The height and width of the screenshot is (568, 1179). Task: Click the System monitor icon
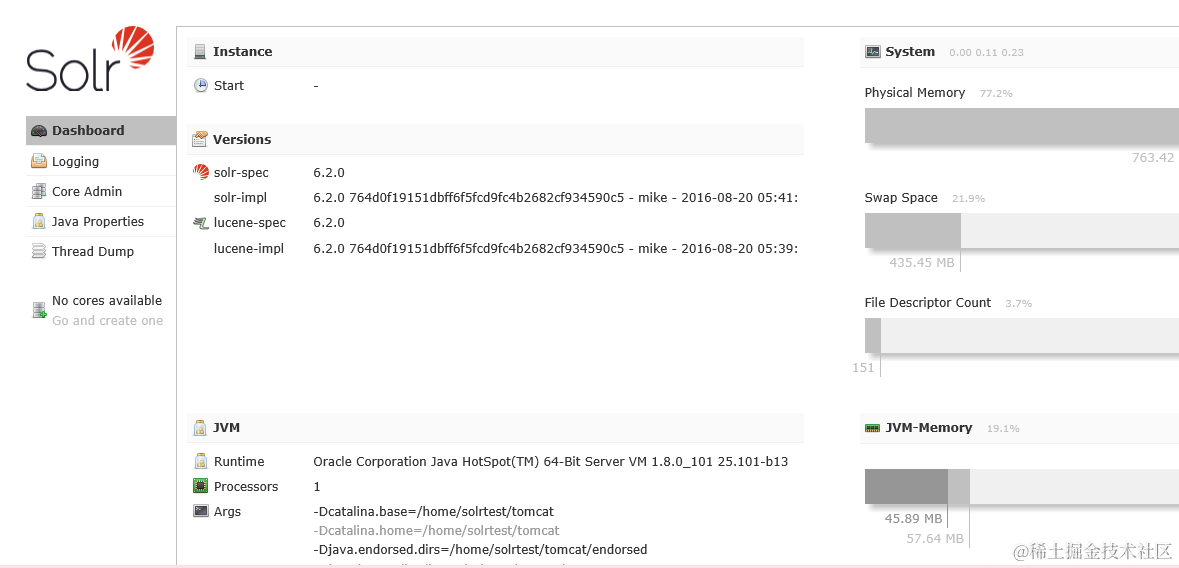(872, 52)
